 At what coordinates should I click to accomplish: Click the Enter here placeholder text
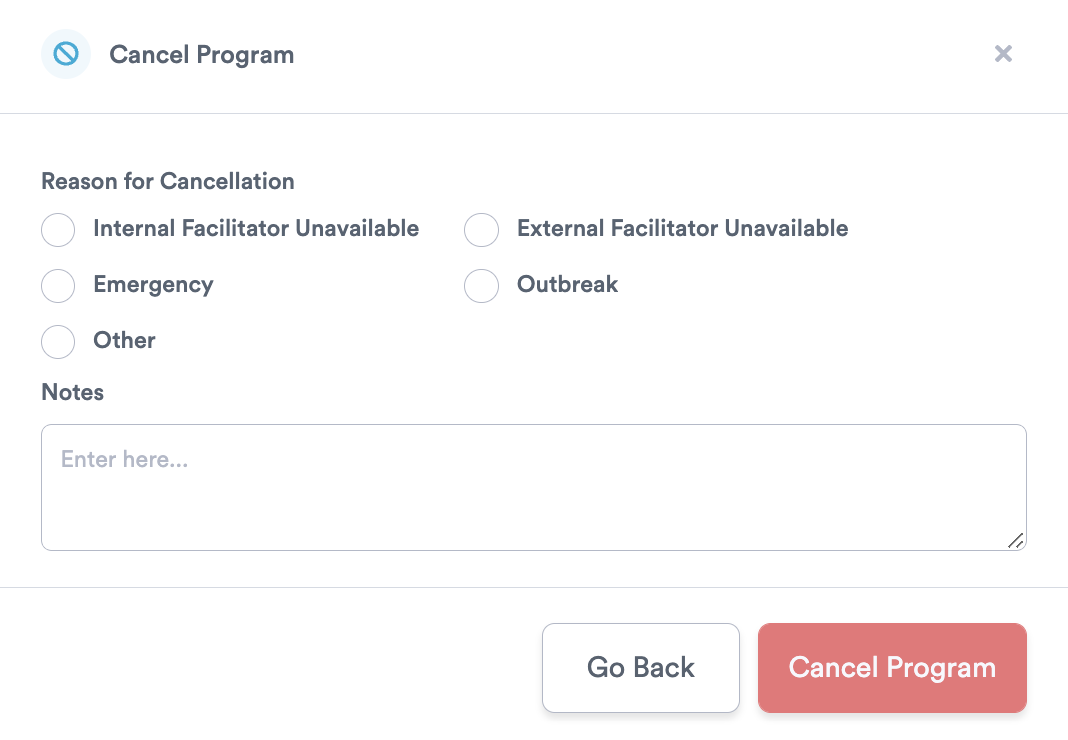tap(125, 459)
